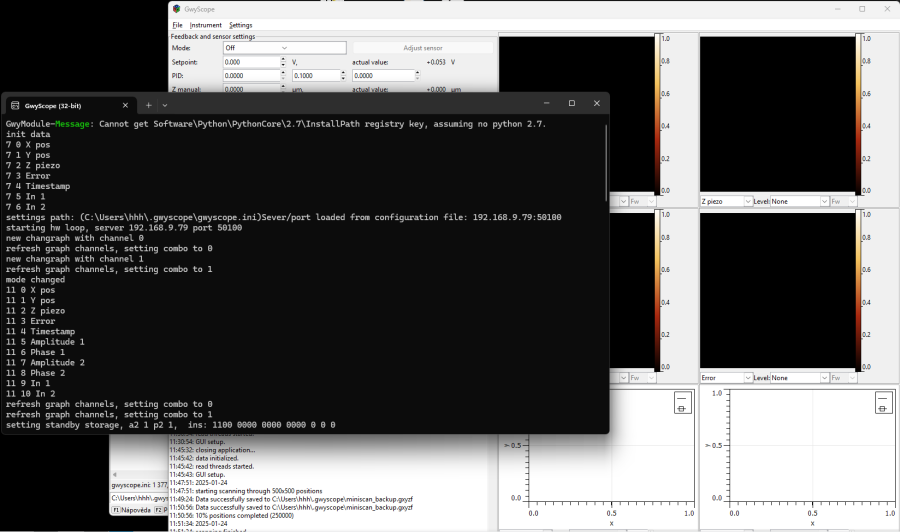
Task: Click the GwyScope application logo icon
Action: pyautogui.click(x=177, y=8)
